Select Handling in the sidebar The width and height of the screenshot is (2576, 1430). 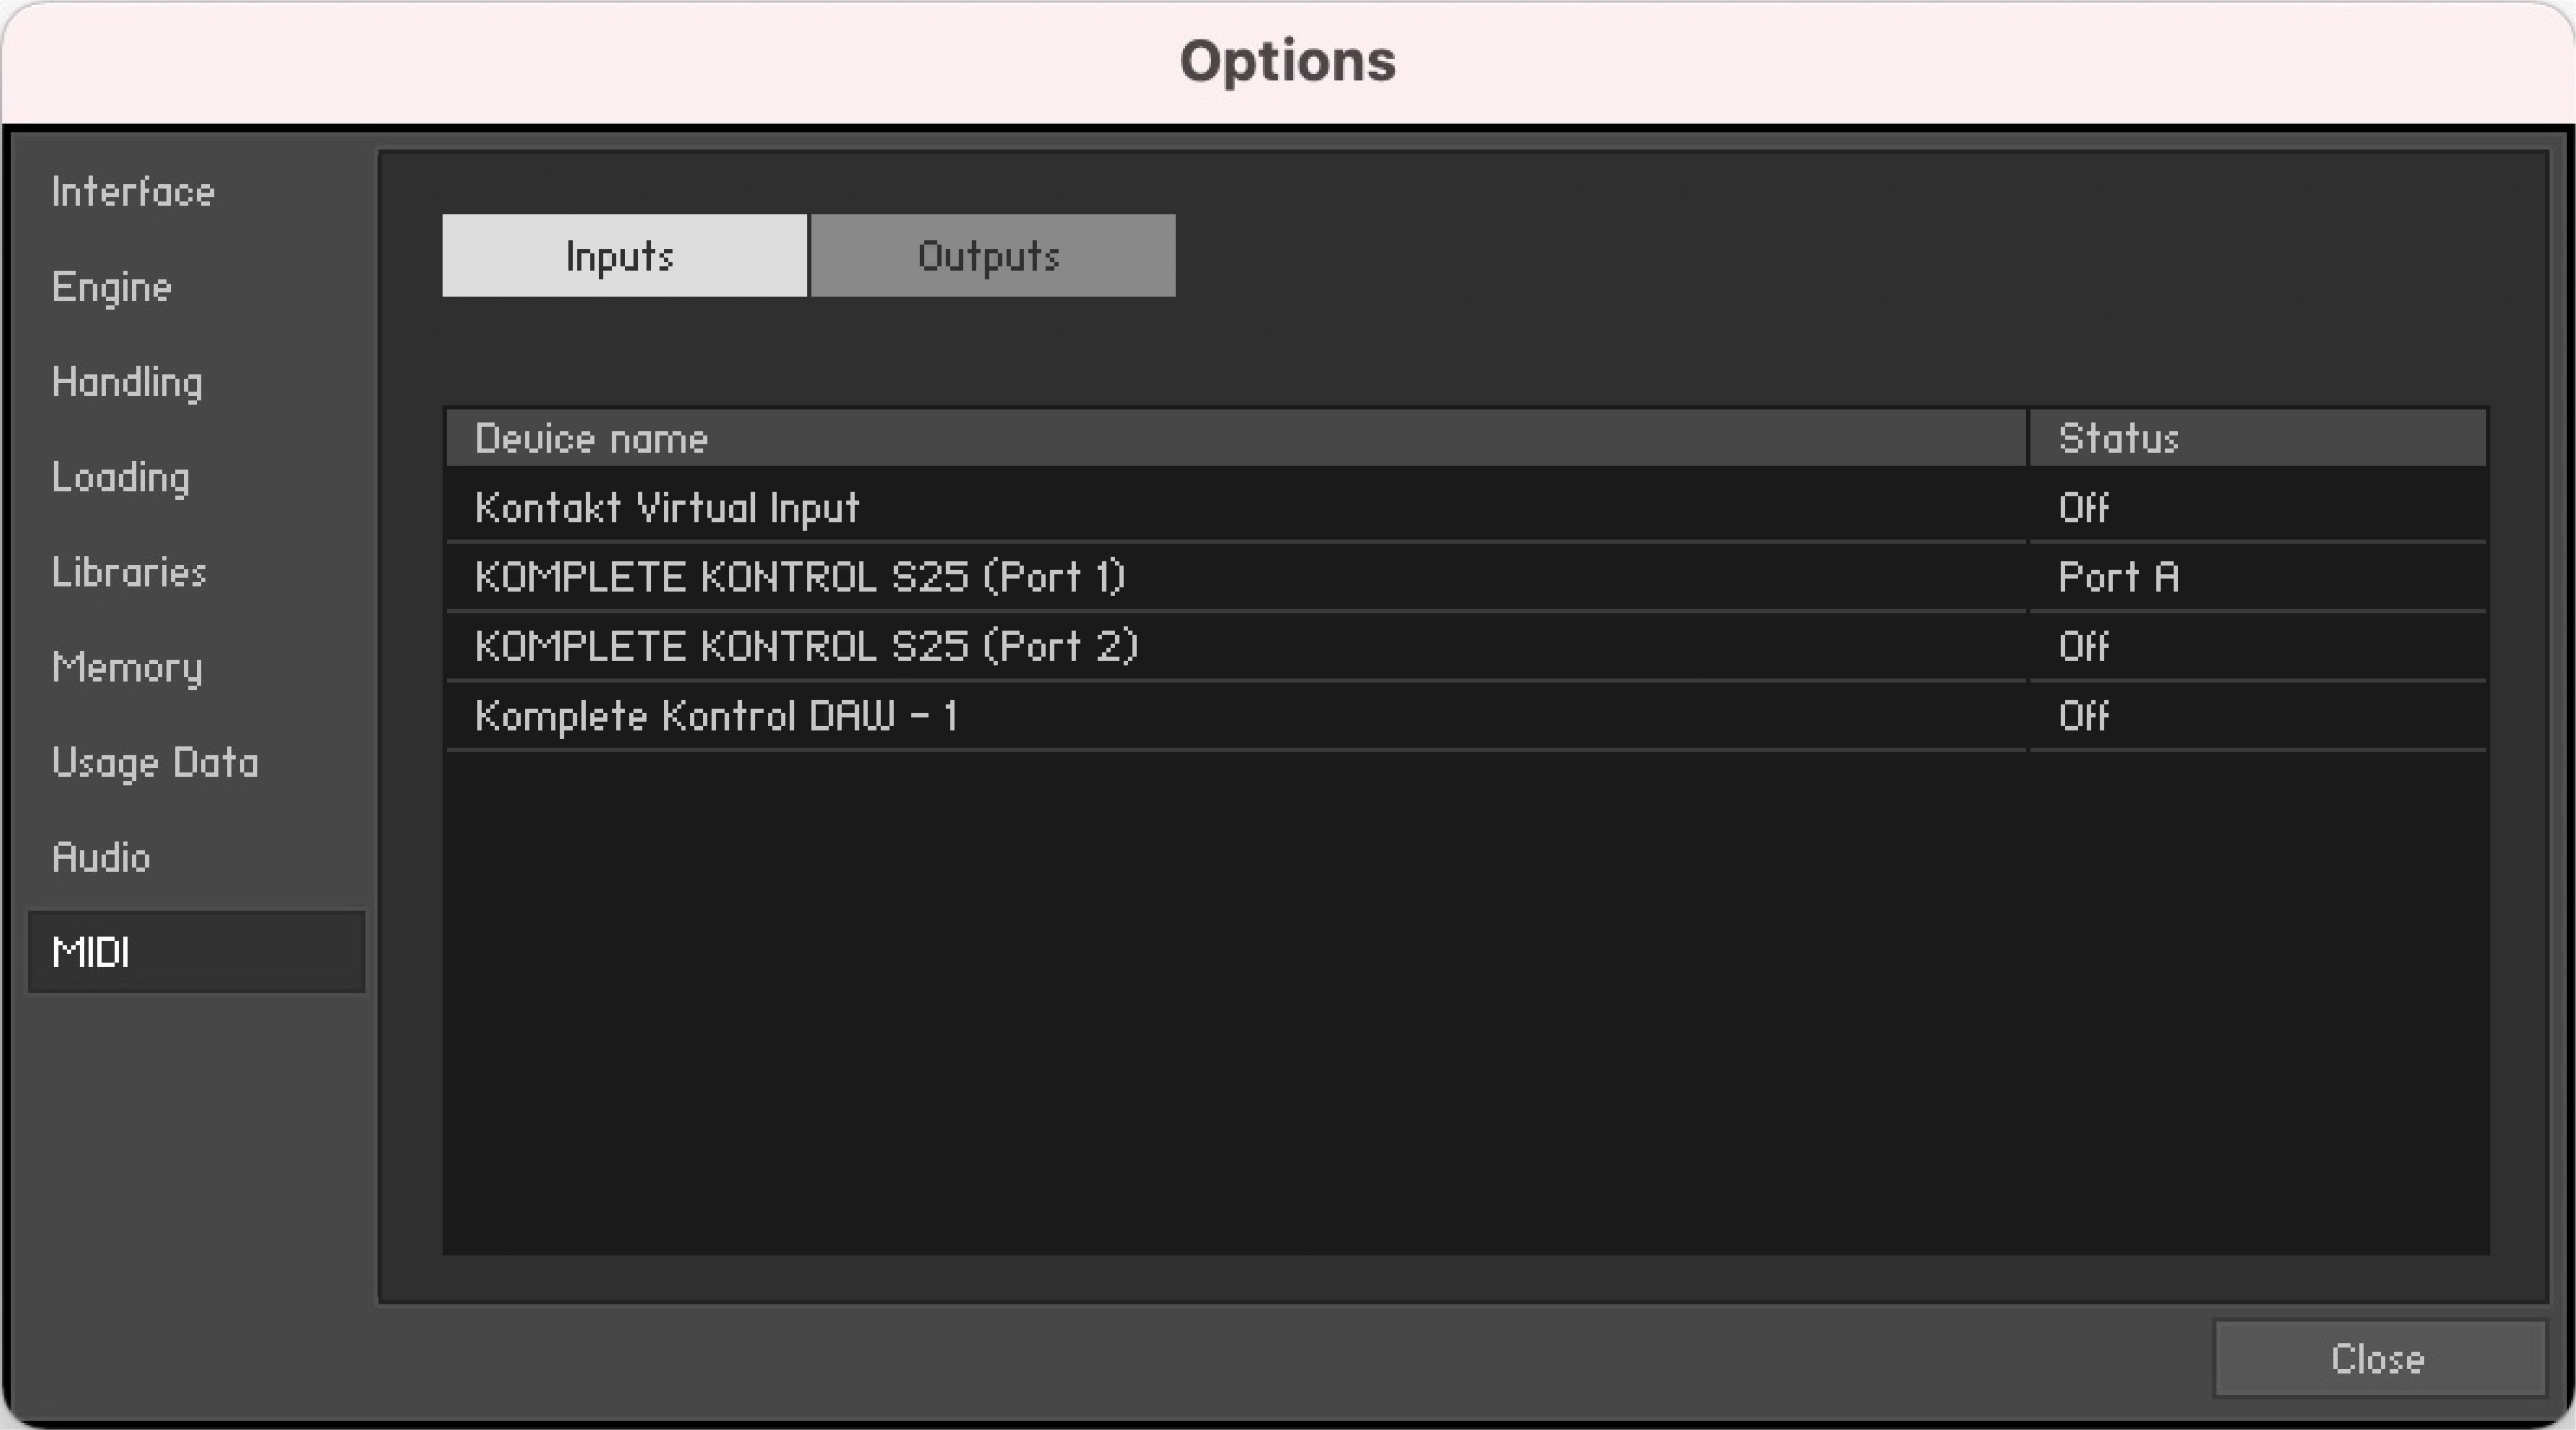[127, 382]
